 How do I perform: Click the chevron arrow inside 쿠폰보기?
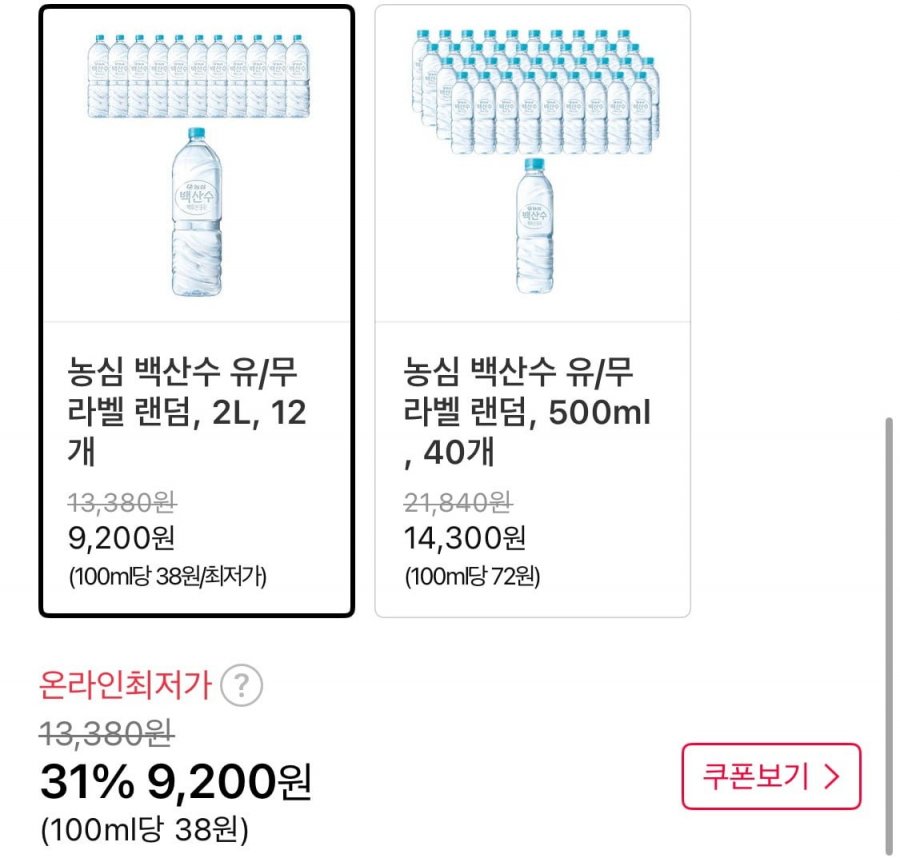click(x=830, y=777)
